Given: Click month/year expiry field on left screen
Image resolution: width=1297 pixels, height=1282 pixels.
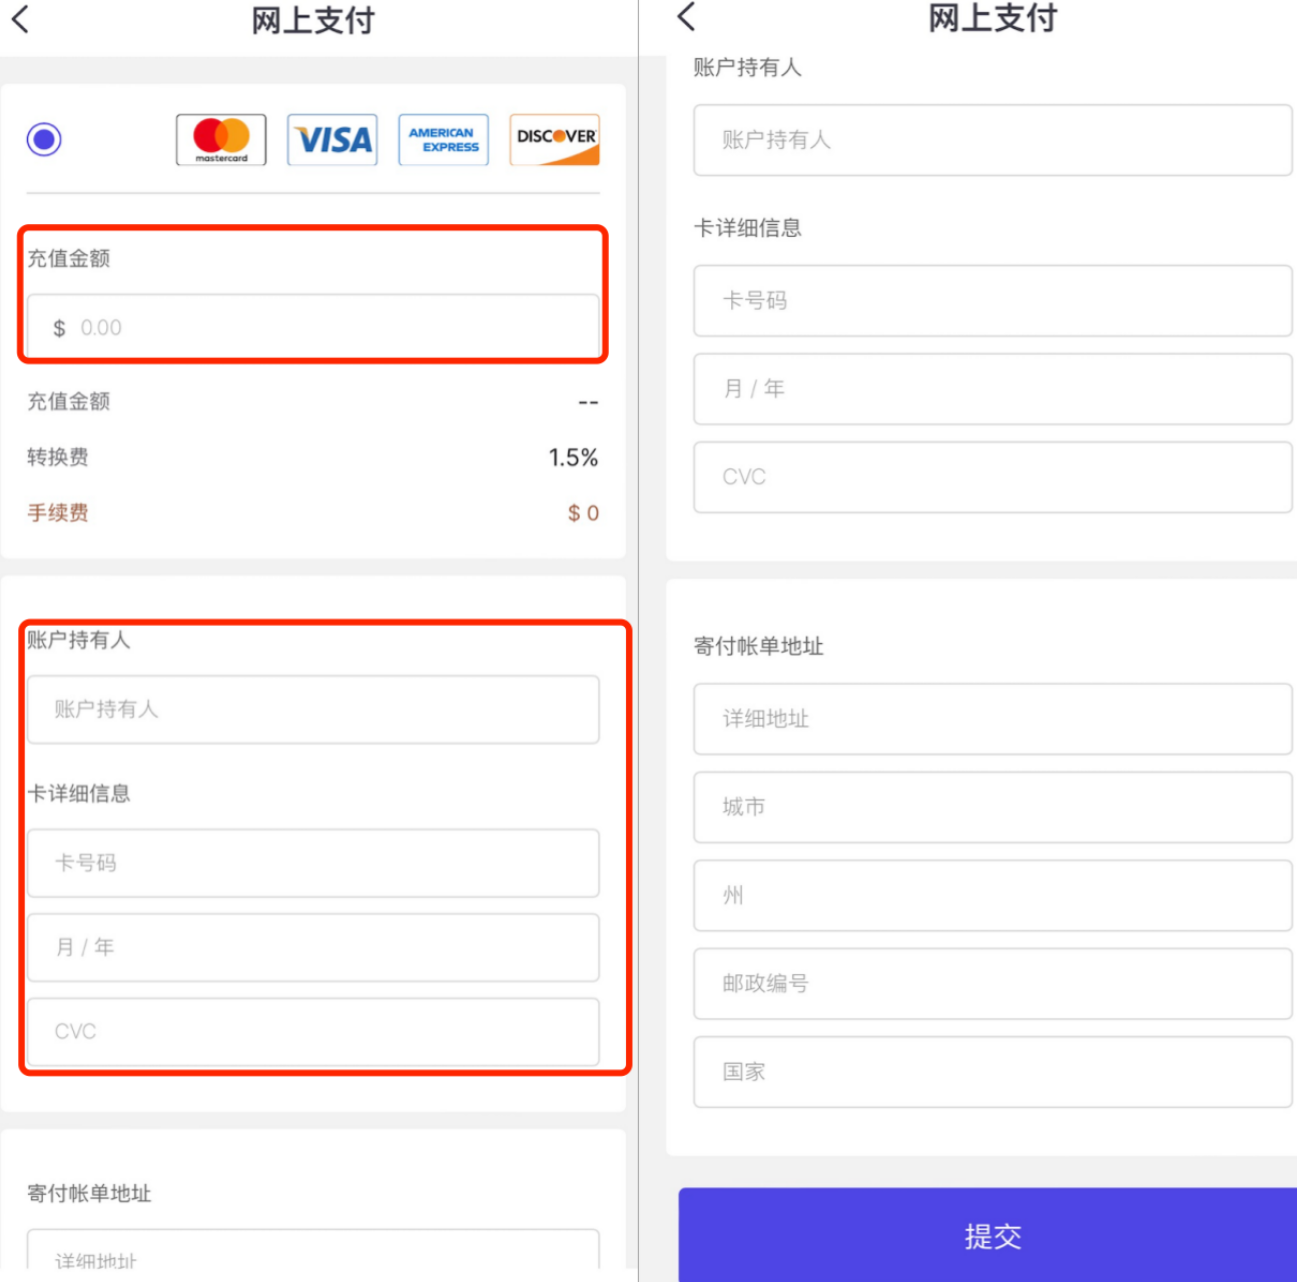Looking at the screenshot, I should (313, 947).
